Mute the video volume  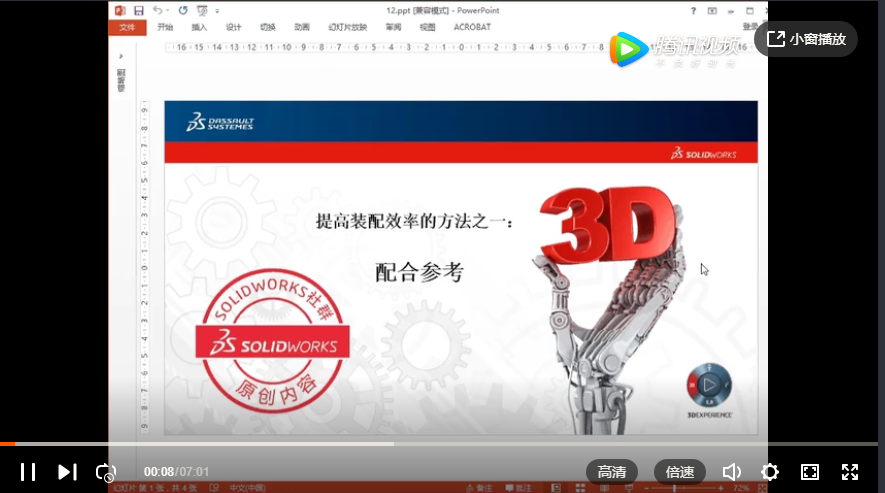click(731, 472)
